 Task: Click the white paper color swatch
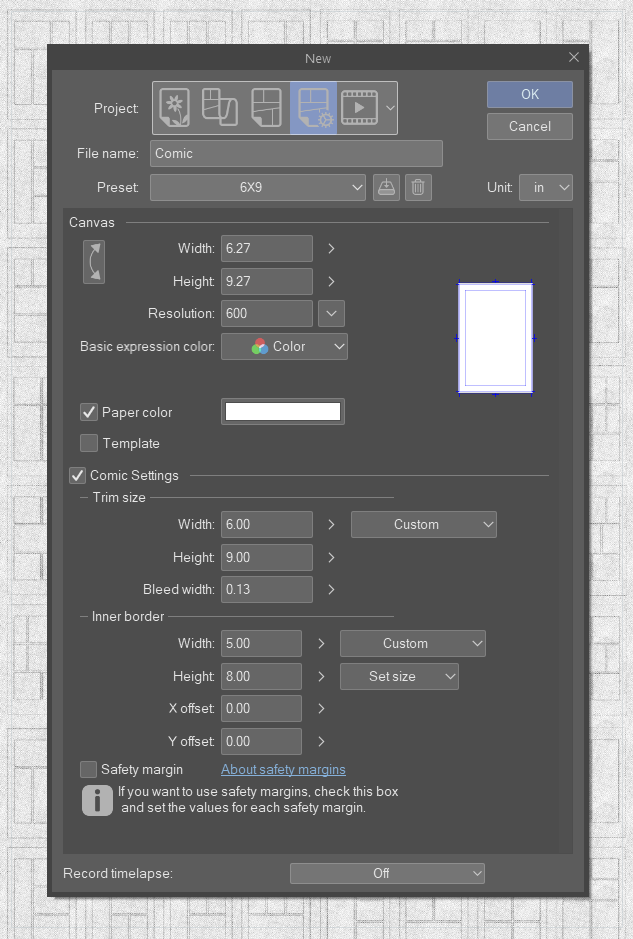tap(283, 412)
